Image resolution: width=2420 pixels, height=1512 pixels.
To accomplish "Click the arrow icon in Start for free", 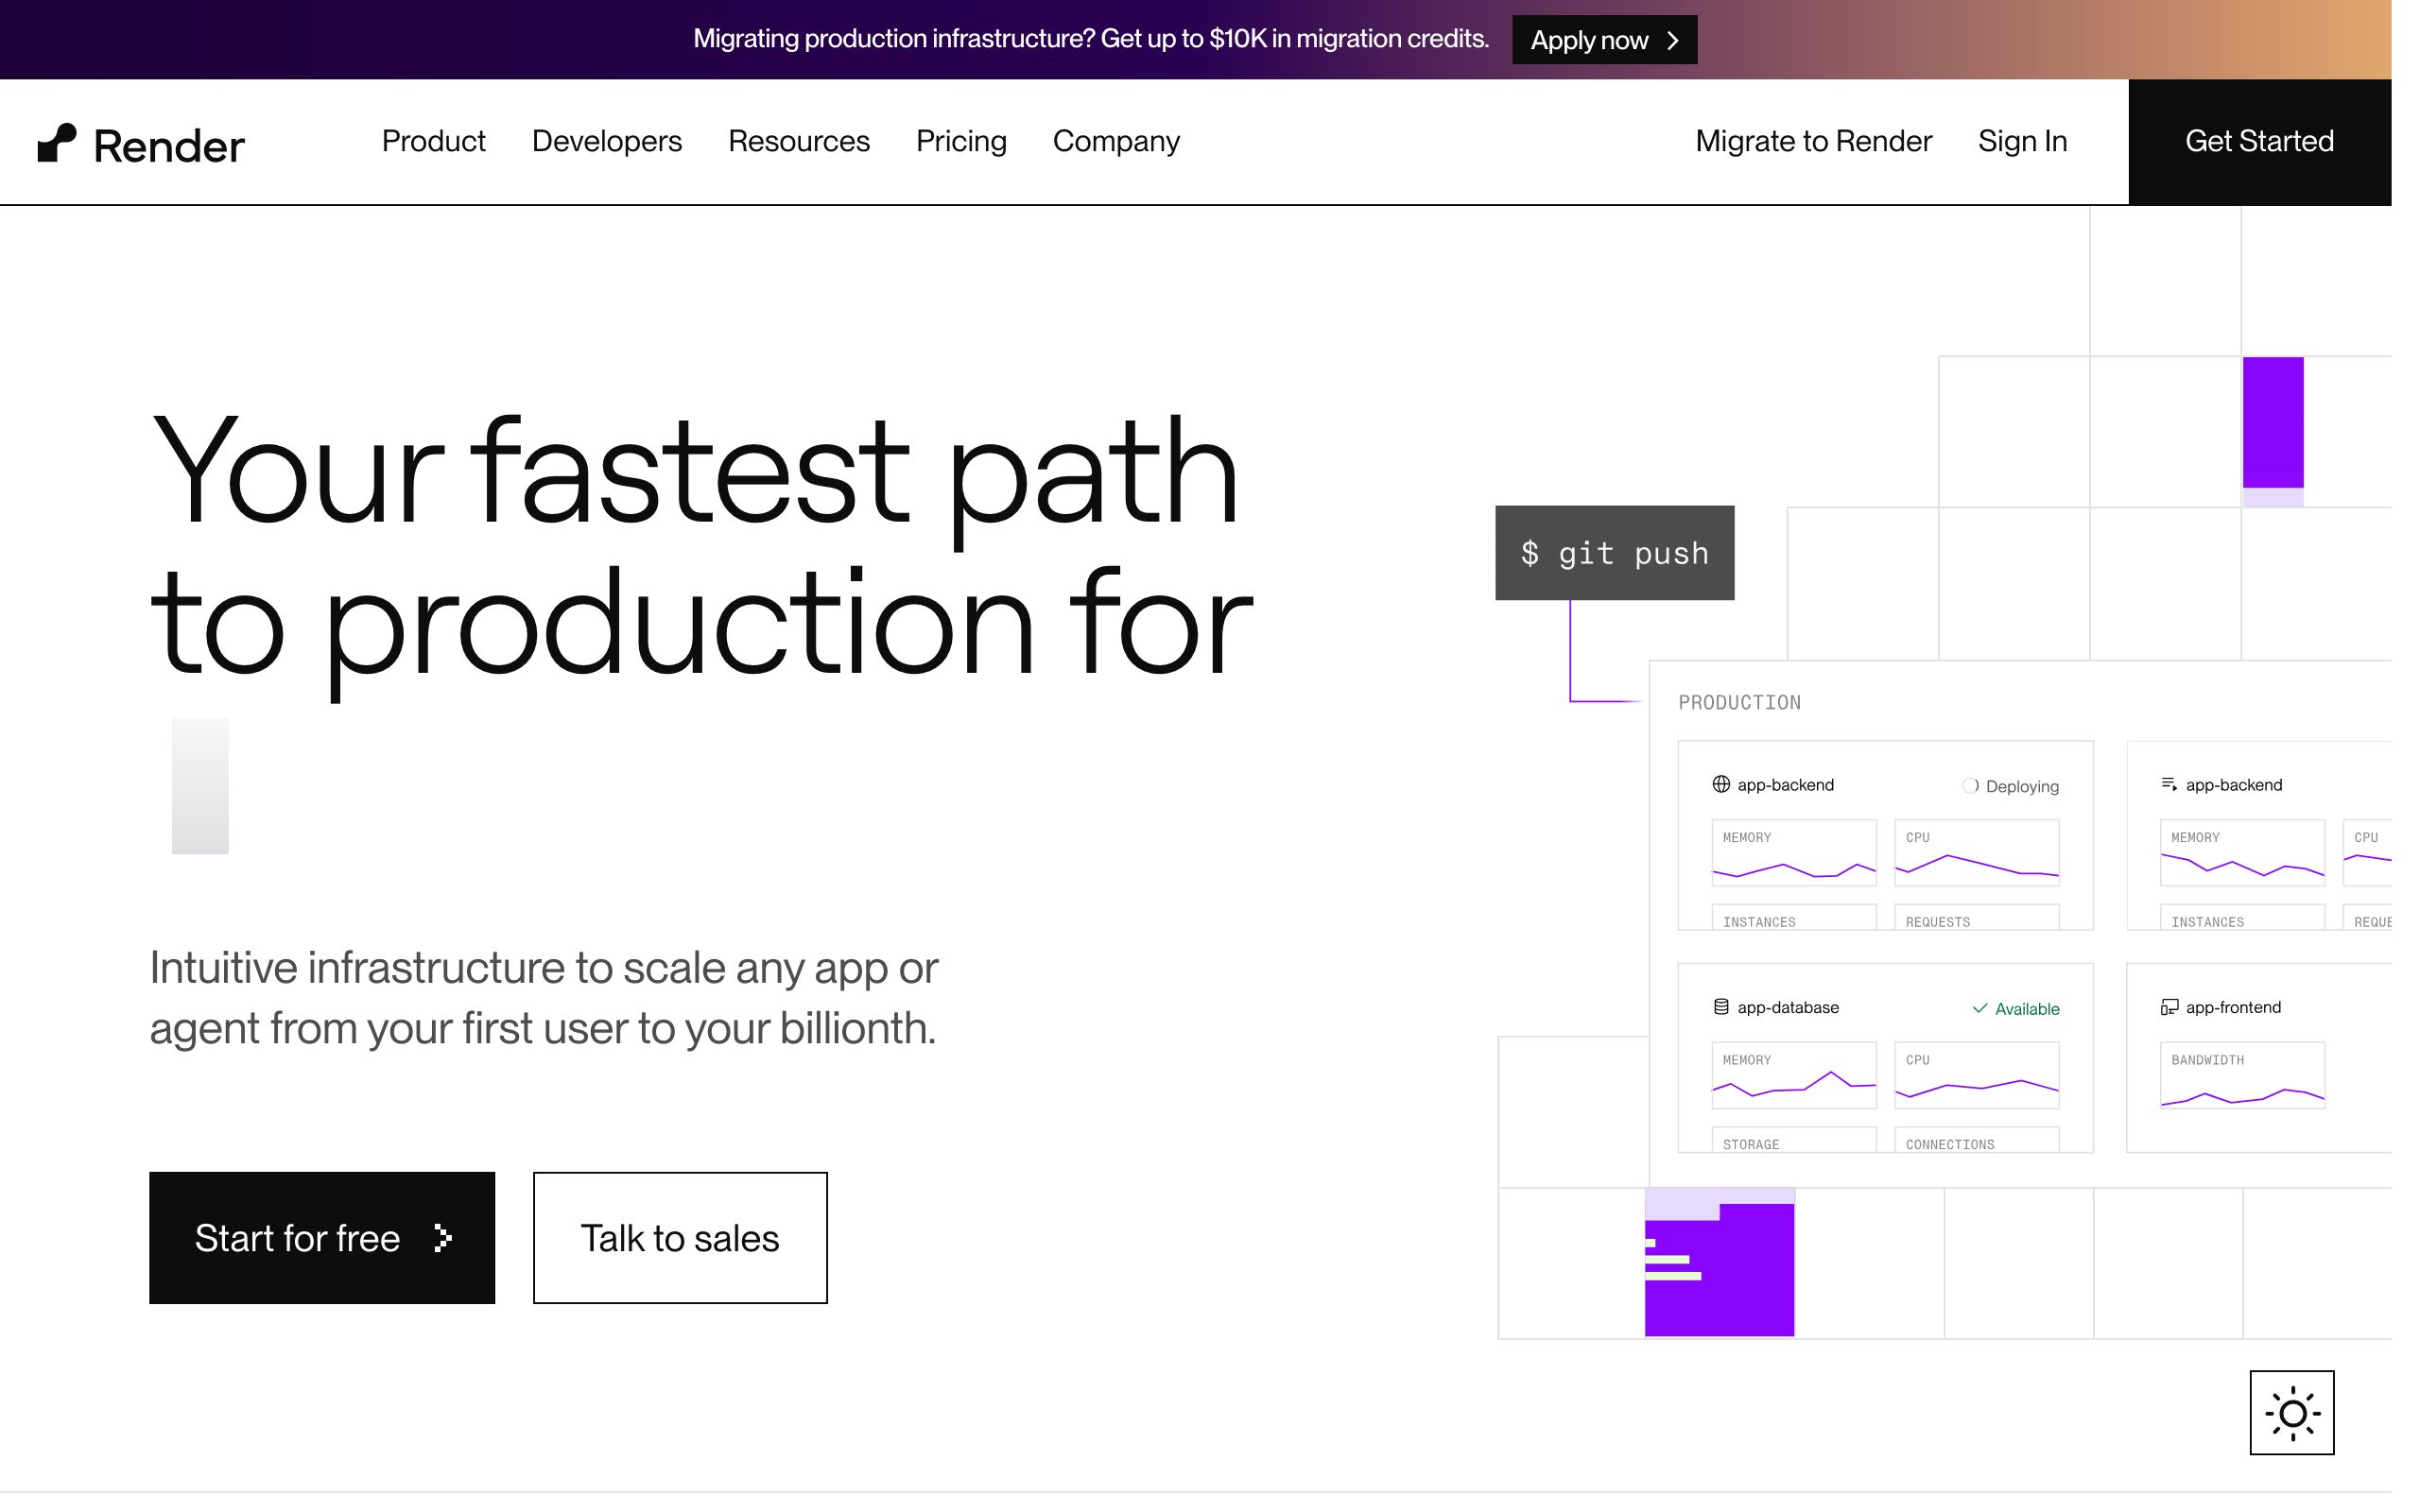I will coord(443,1238).
